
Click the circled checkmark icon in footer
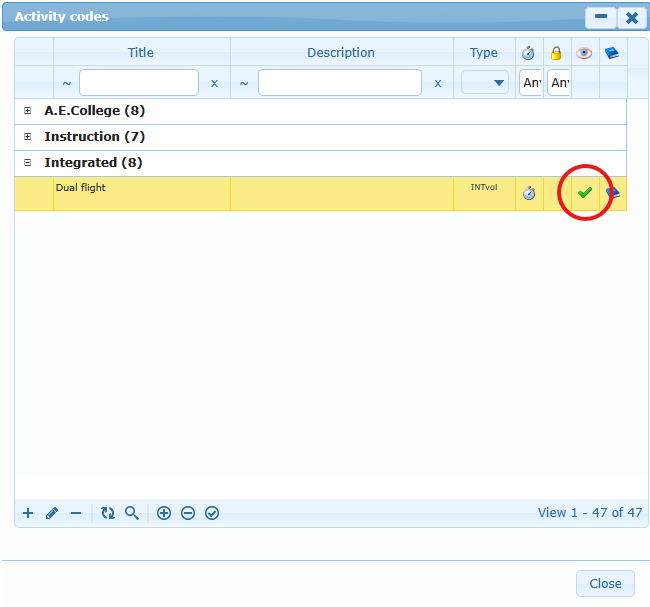coord(212,513)
